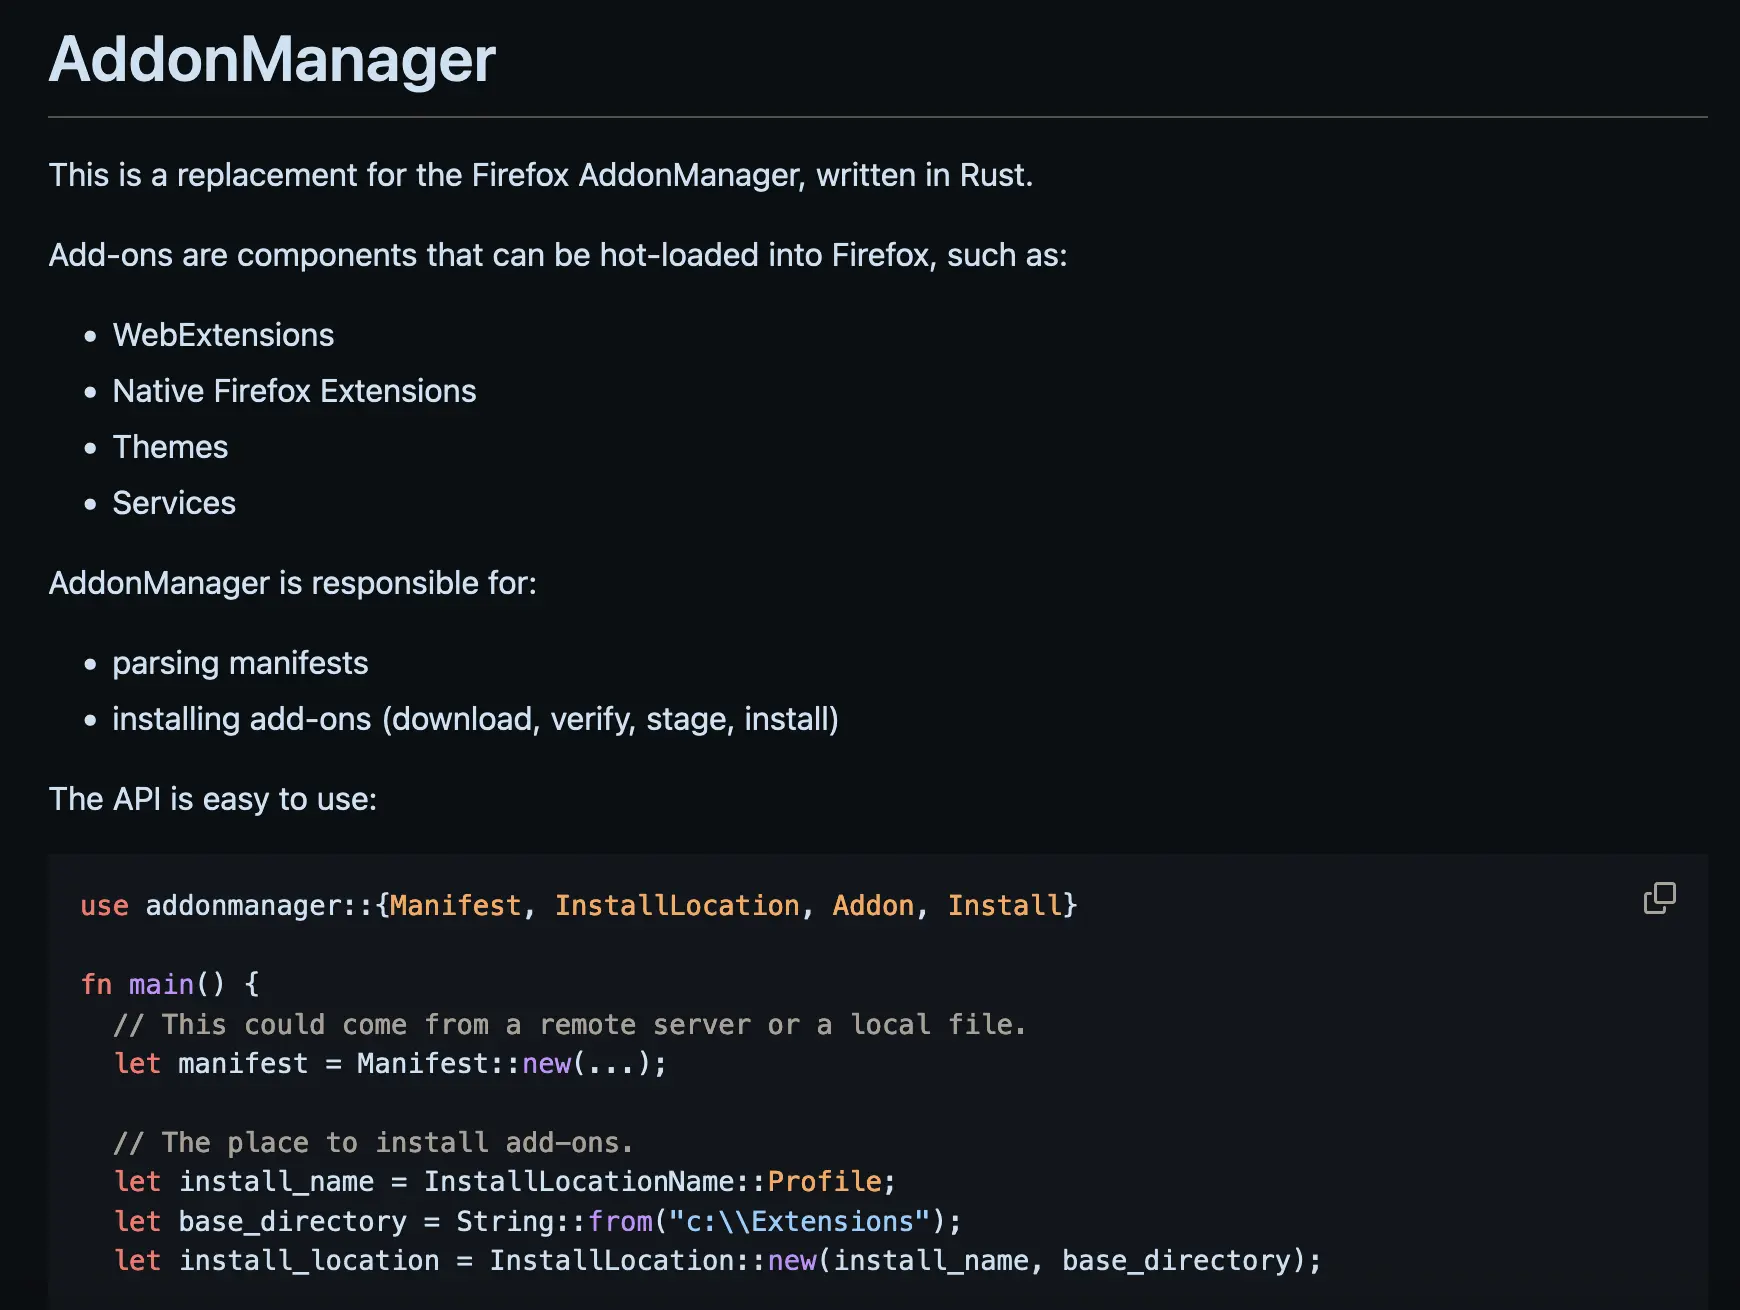This screenshot has width=1740, height=1310.
Task: Click the WebExtensions list item
Action: point(223,335)
